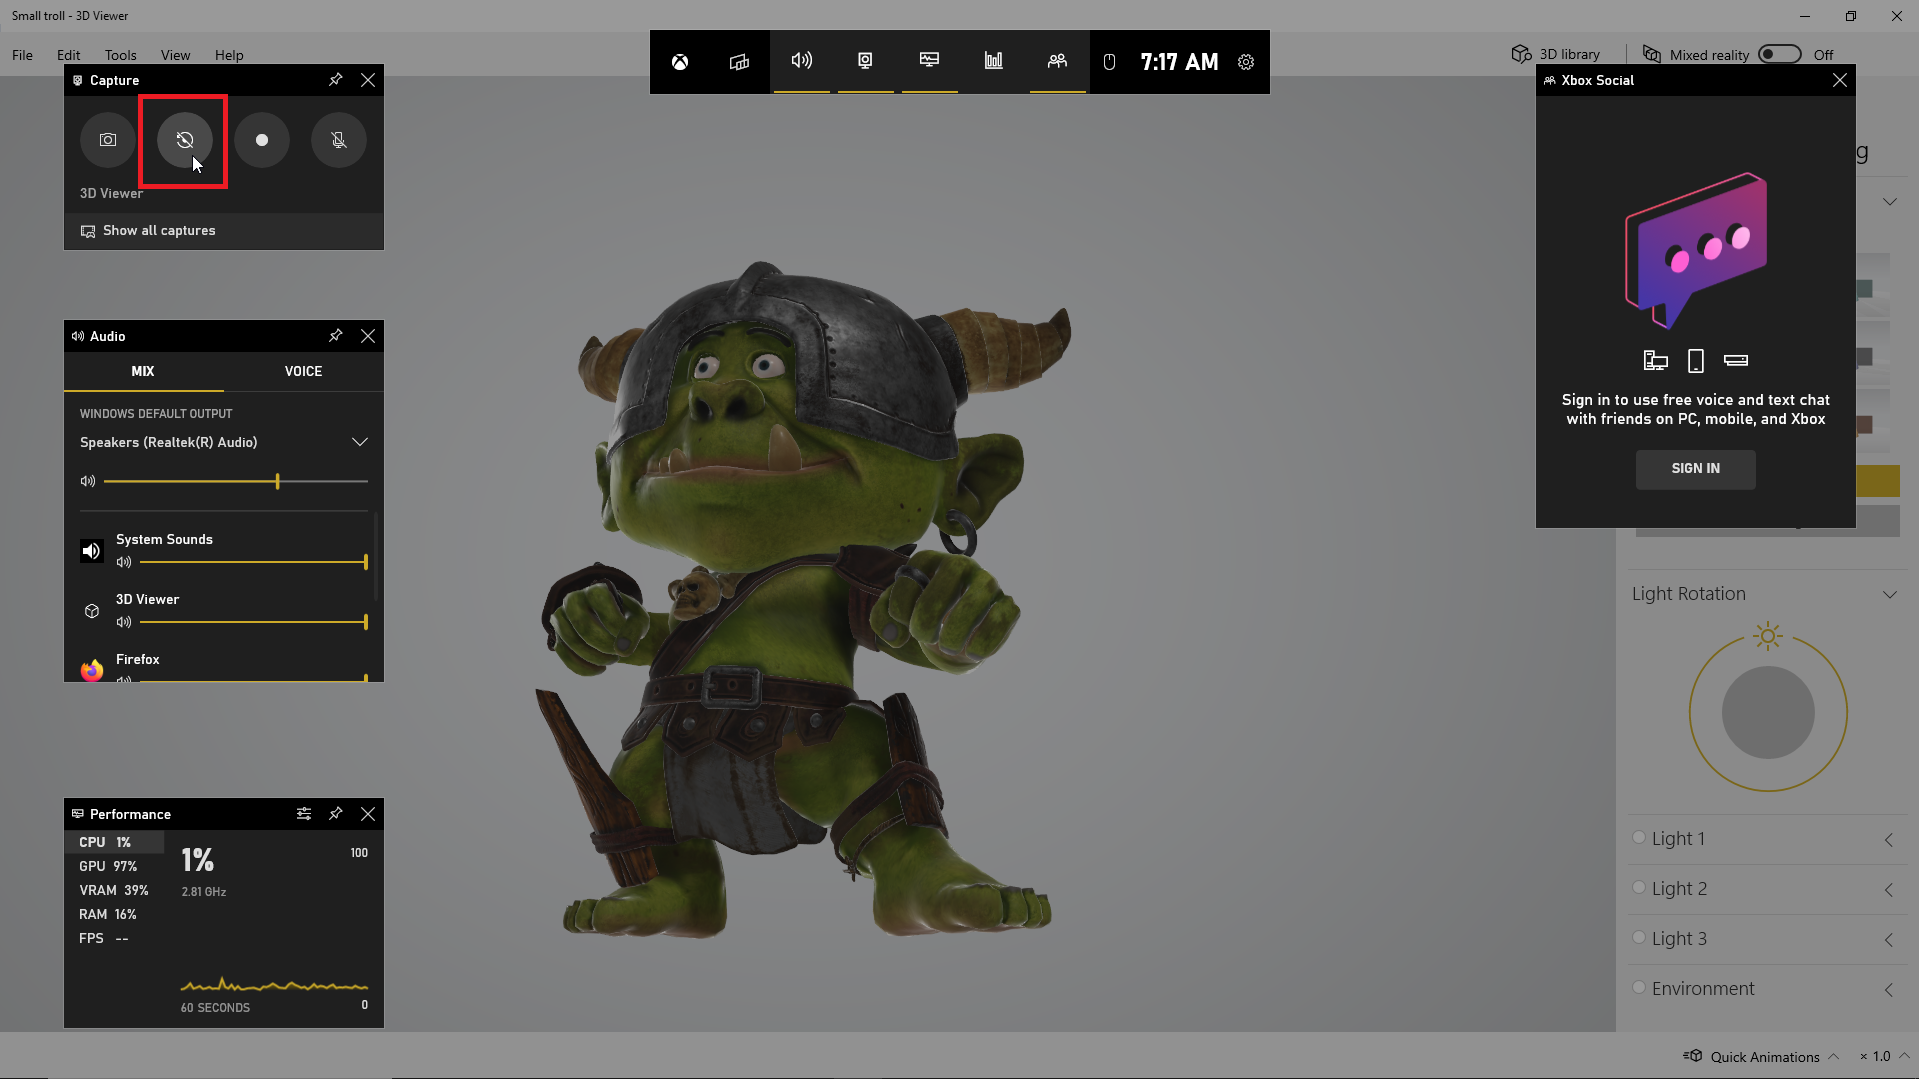Viewport: 1919px width, 1079px height.
Task: Pin the Audio widget
Action: point(336,336)
